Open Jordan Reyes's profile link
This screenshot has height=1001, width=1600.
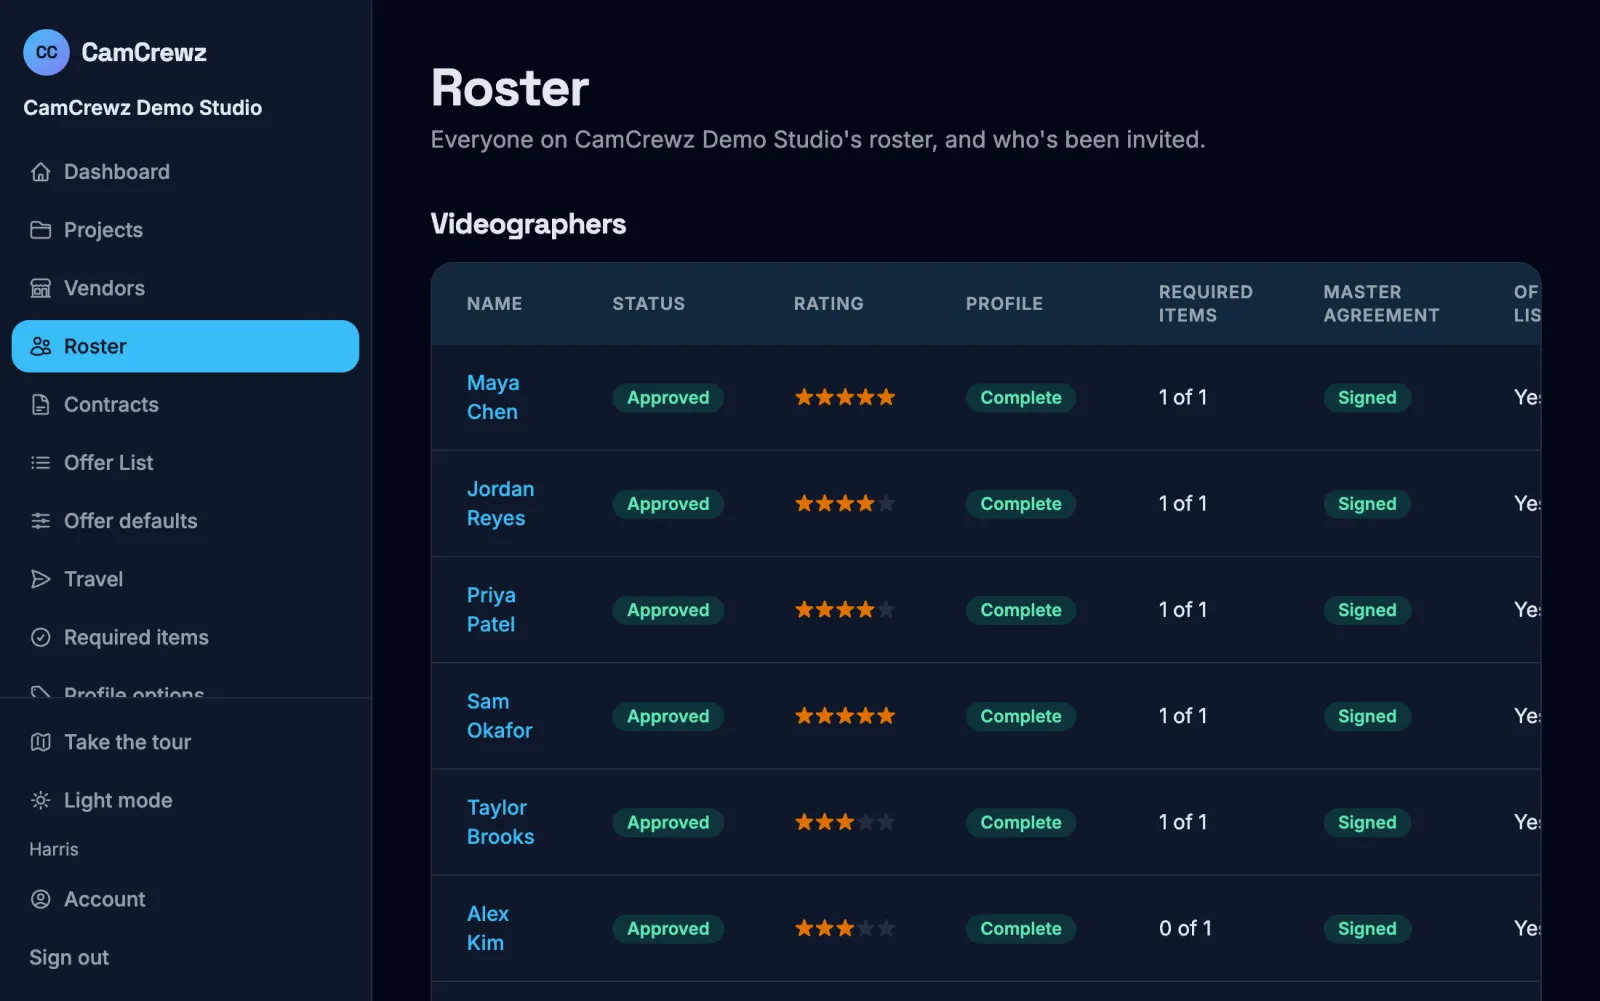click(x=500, y=503)
